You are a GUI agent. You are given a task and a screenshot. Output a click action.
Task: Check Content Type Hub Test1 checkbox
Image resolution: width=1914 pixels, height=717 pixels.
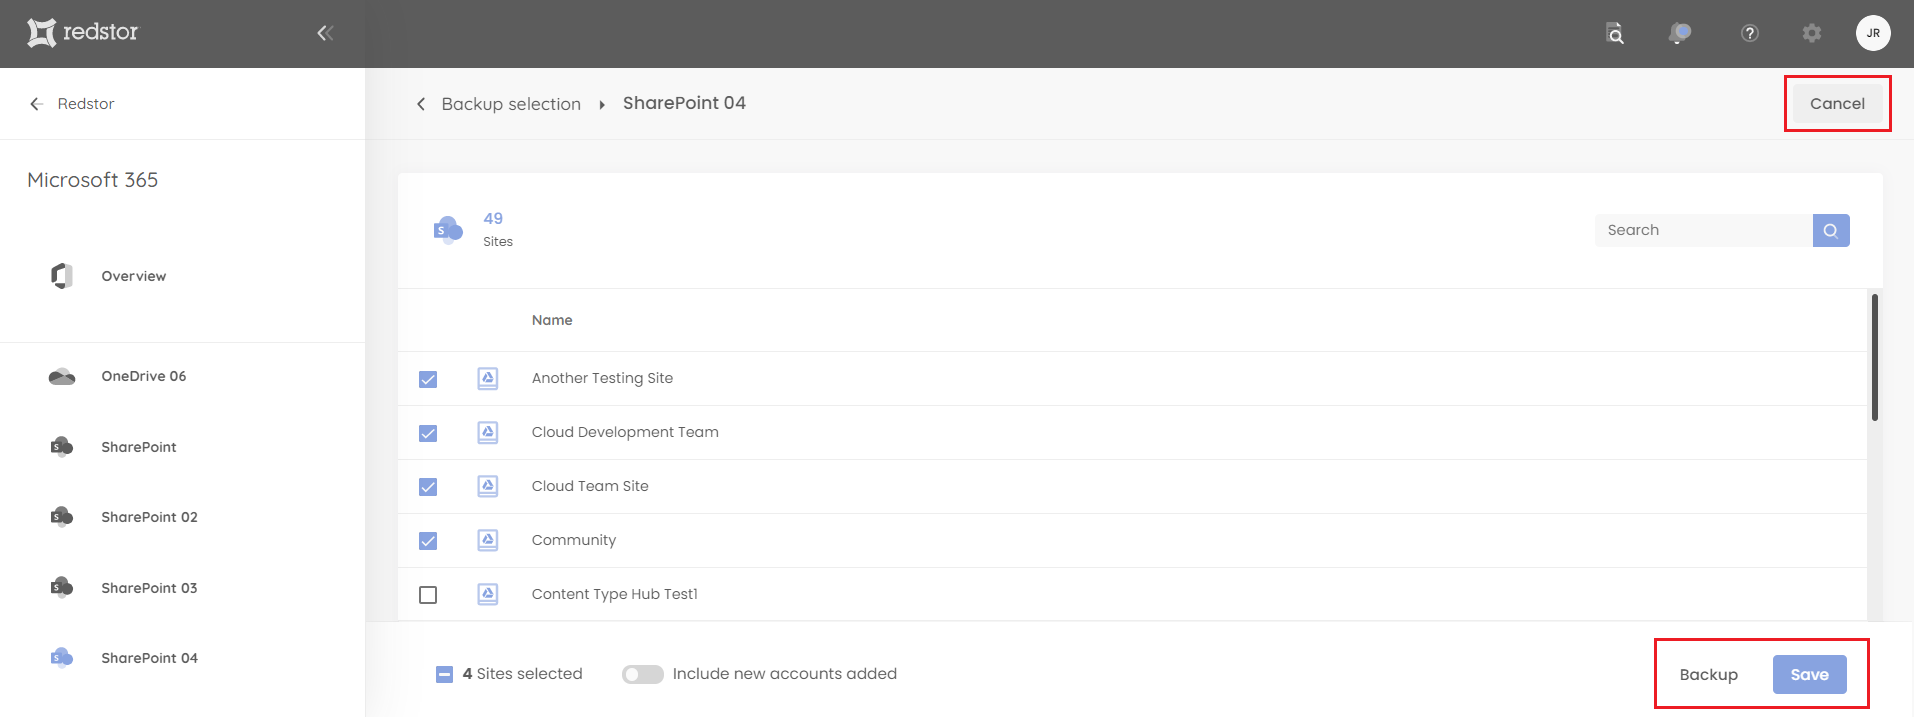click(428, 595)
